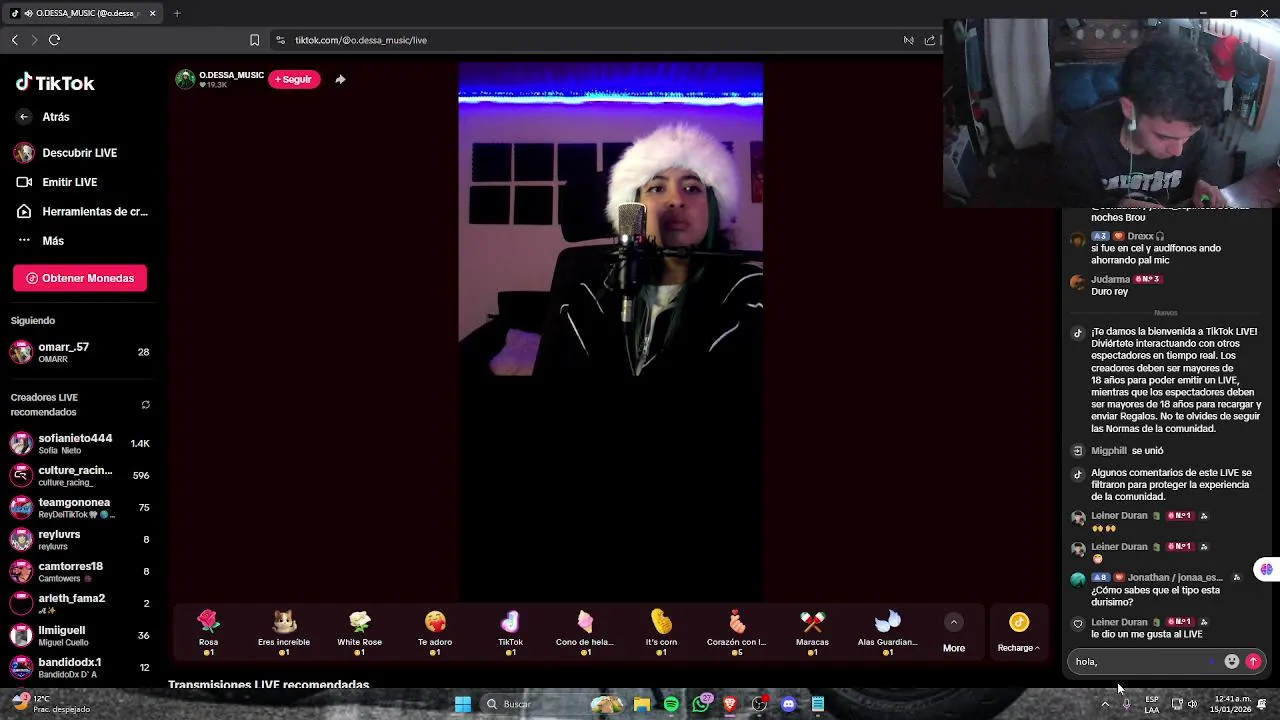The height and width of the screenshot is (720, 1280).
Task: Open Emitir LIVE
Action: pos(56,182)
